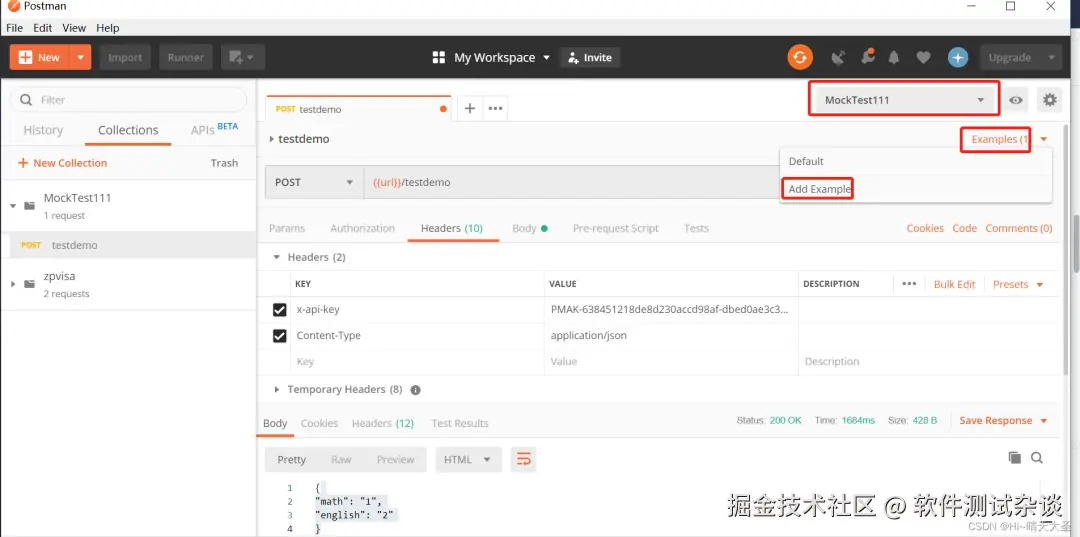
Task: Open the Presets dropdown
Action: tap(1018, 284)
